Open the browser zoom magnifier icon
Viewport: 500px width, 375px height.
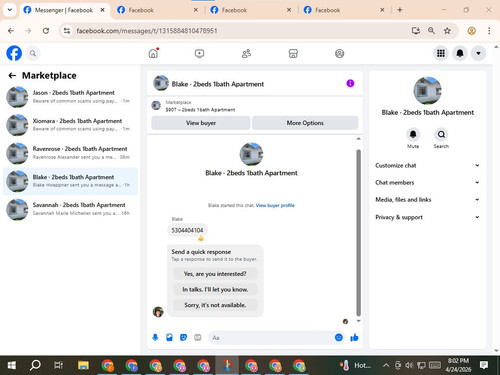[x=431, y=31]
